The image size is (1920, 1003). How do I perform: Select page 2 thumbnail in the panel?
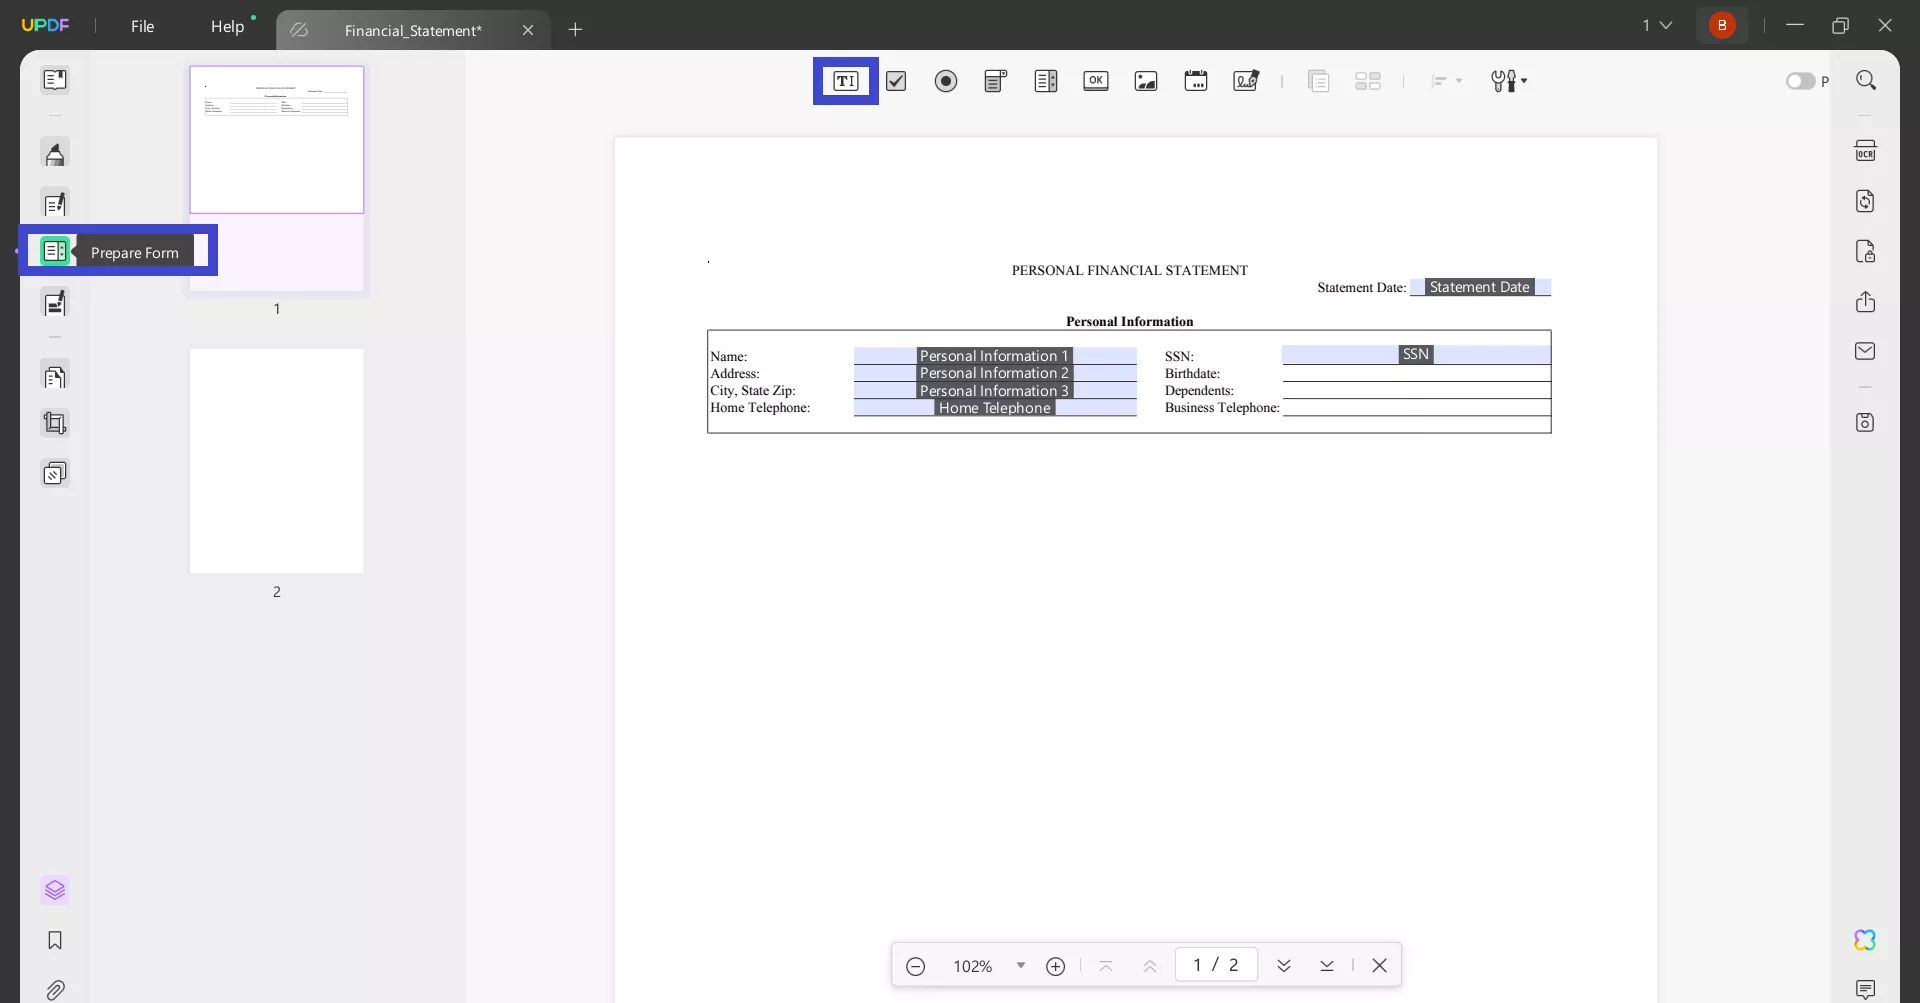pyautogui.click(x=276, y=461)
